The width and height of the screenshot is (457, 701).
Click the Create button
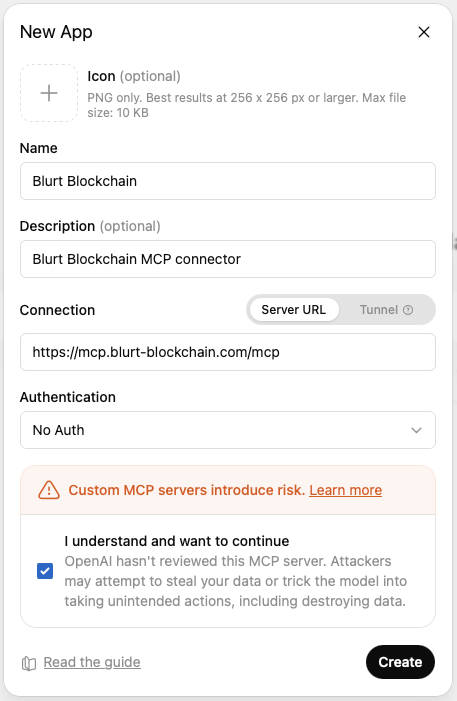pos(400,662)
